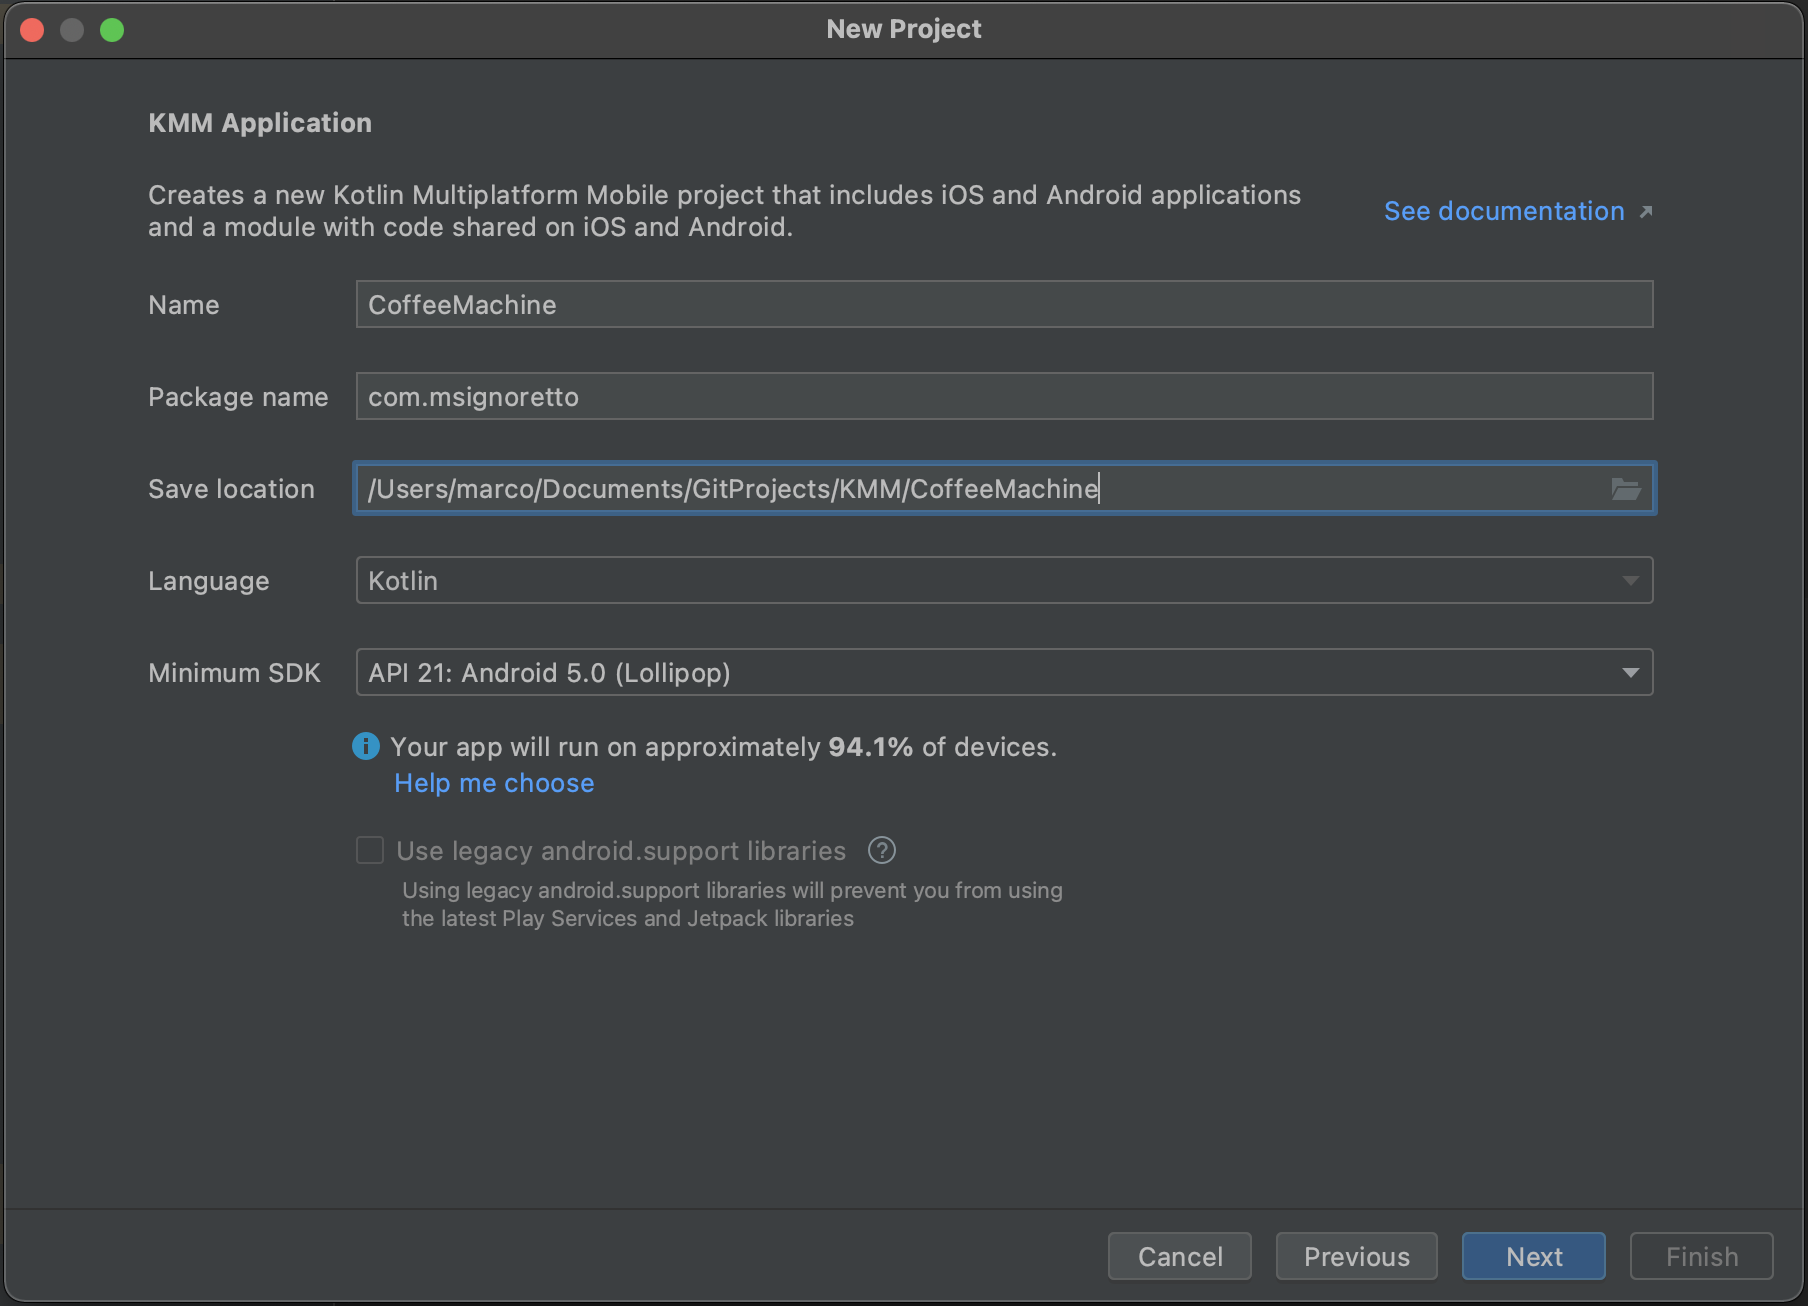Click the Help me choose link
This screenshot has width=1808, height=1306.
pos(494,783)
